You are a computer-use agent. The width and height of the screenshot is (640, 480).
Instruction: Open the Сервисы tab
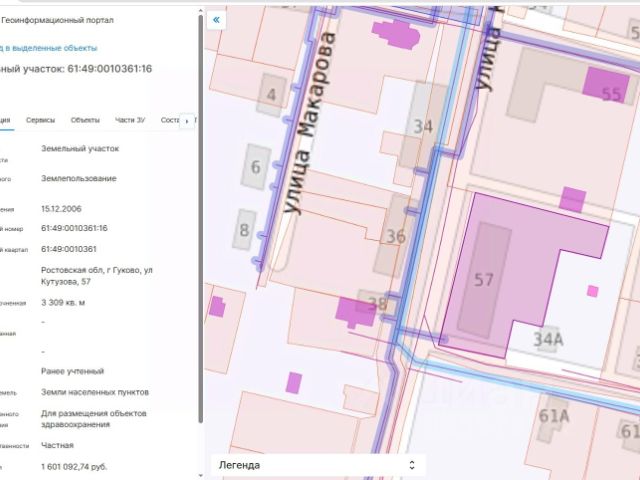[x=40, y=120]
